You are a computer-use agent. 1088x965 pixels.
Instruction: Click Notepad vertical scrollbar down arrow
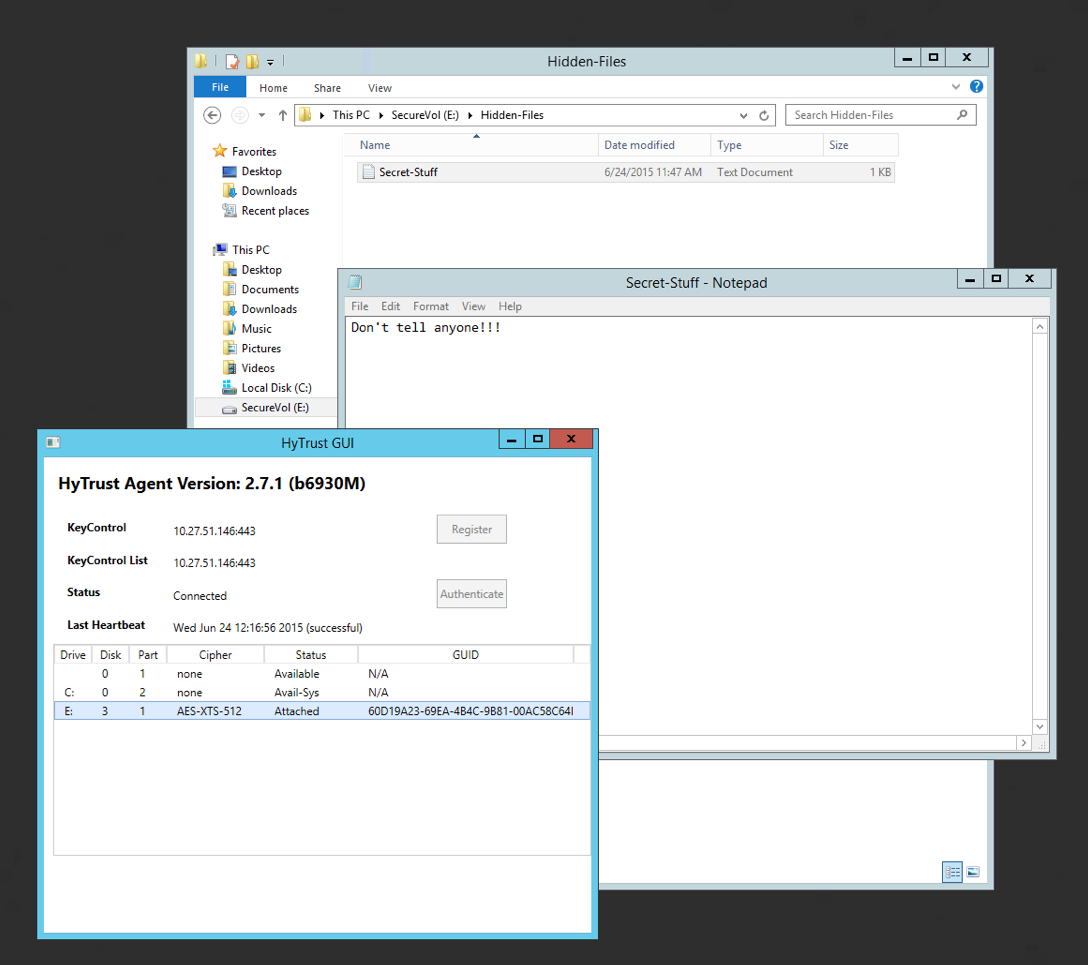coord(1039,726)
